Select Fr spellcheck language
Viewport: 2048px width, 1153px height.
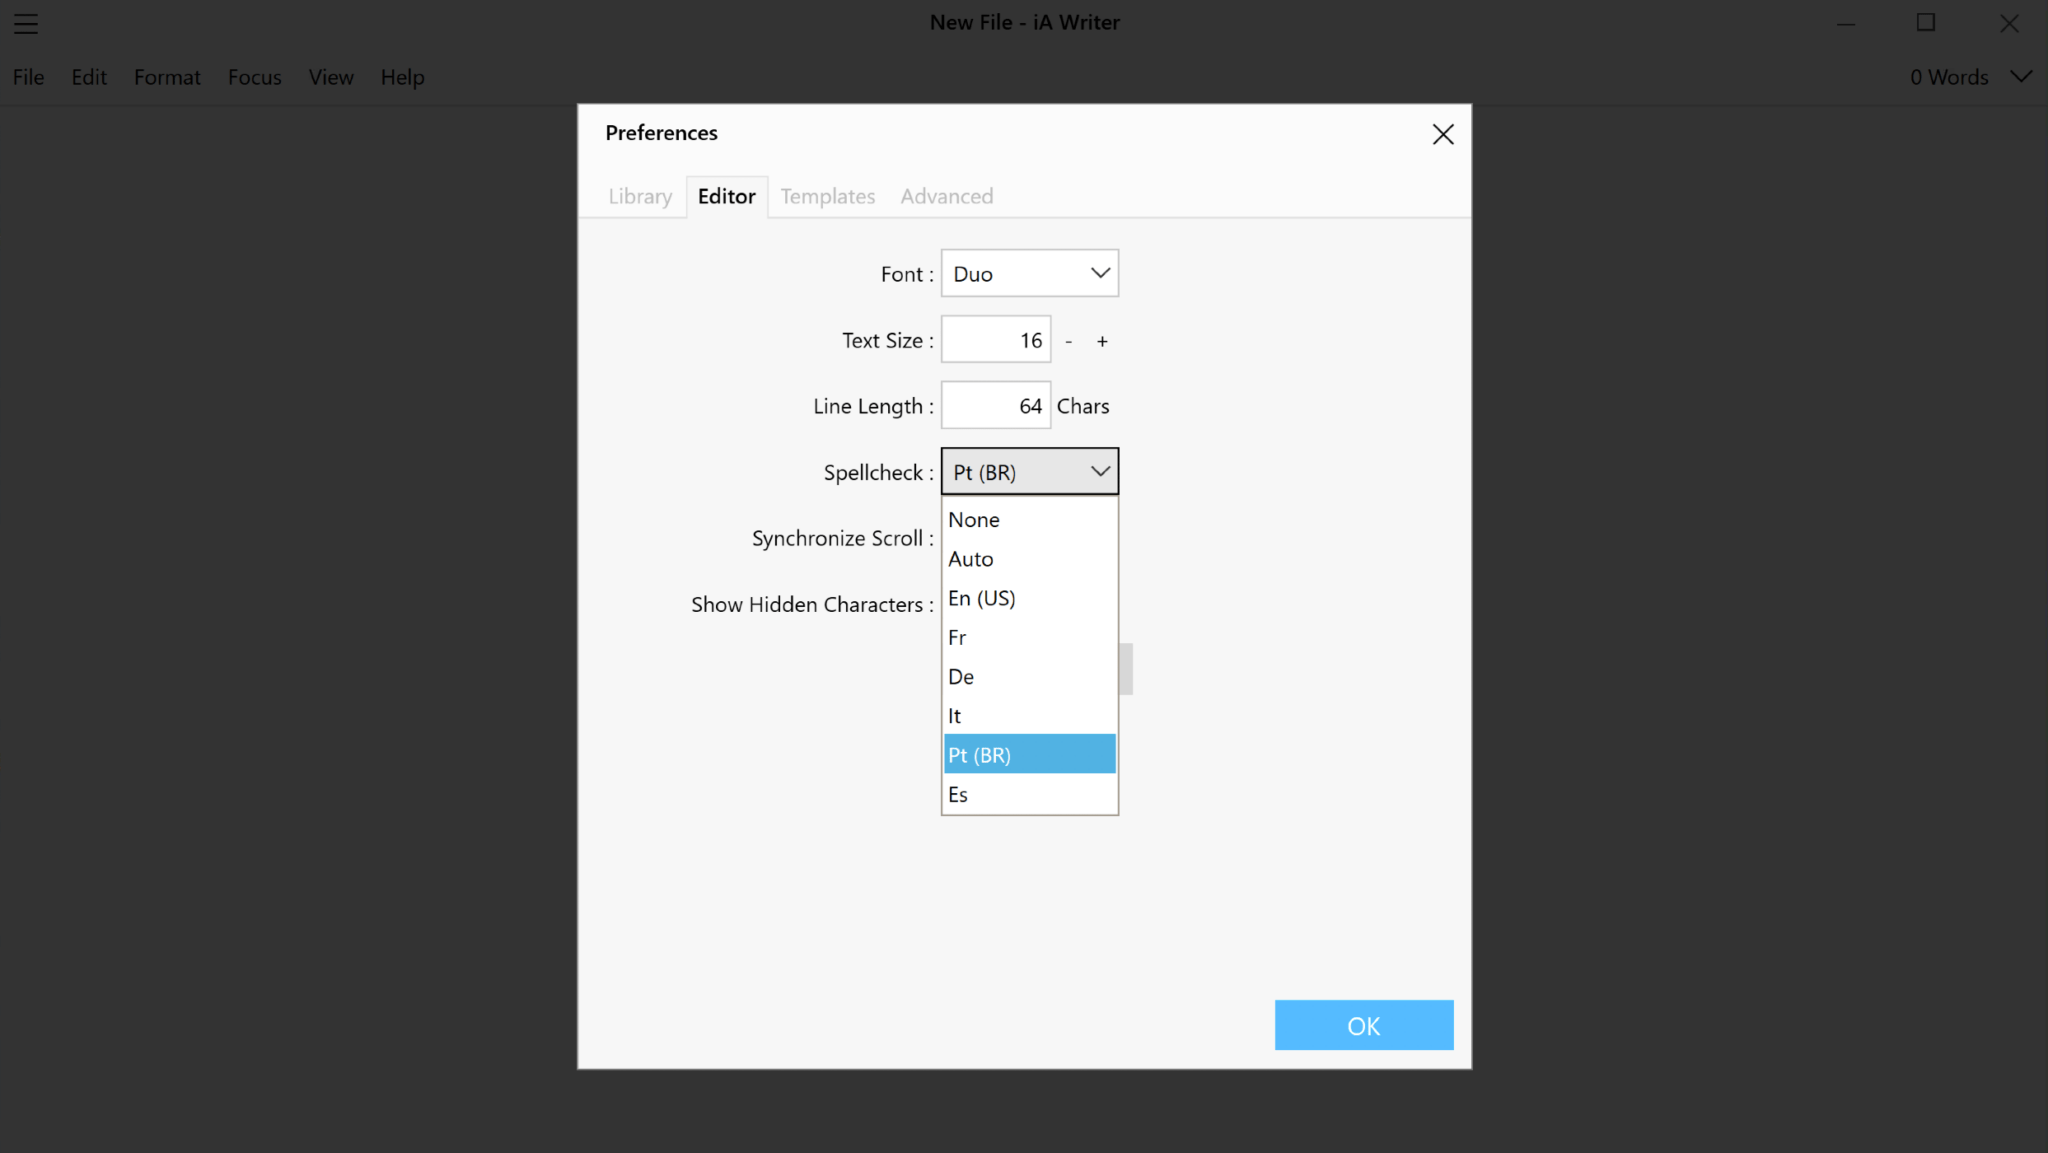pyautogui.click(x=1029, y=637)
